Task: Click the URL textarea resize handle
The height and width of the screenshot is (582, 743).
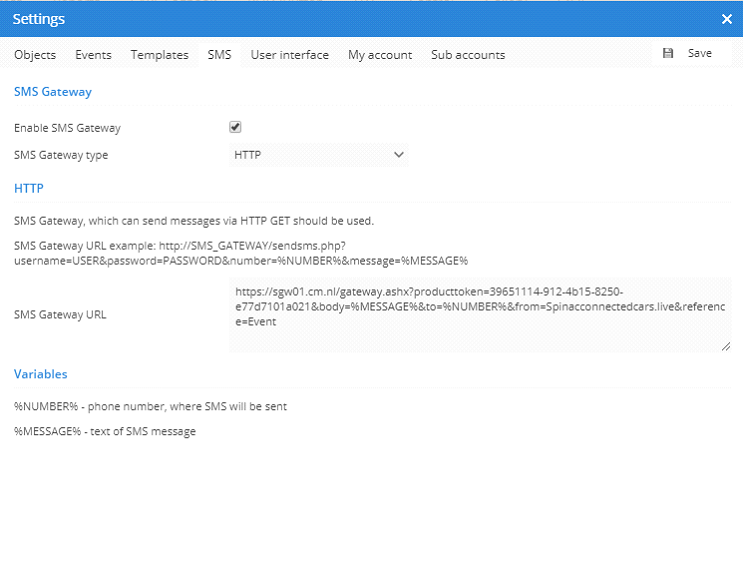Action: point(725,346)
